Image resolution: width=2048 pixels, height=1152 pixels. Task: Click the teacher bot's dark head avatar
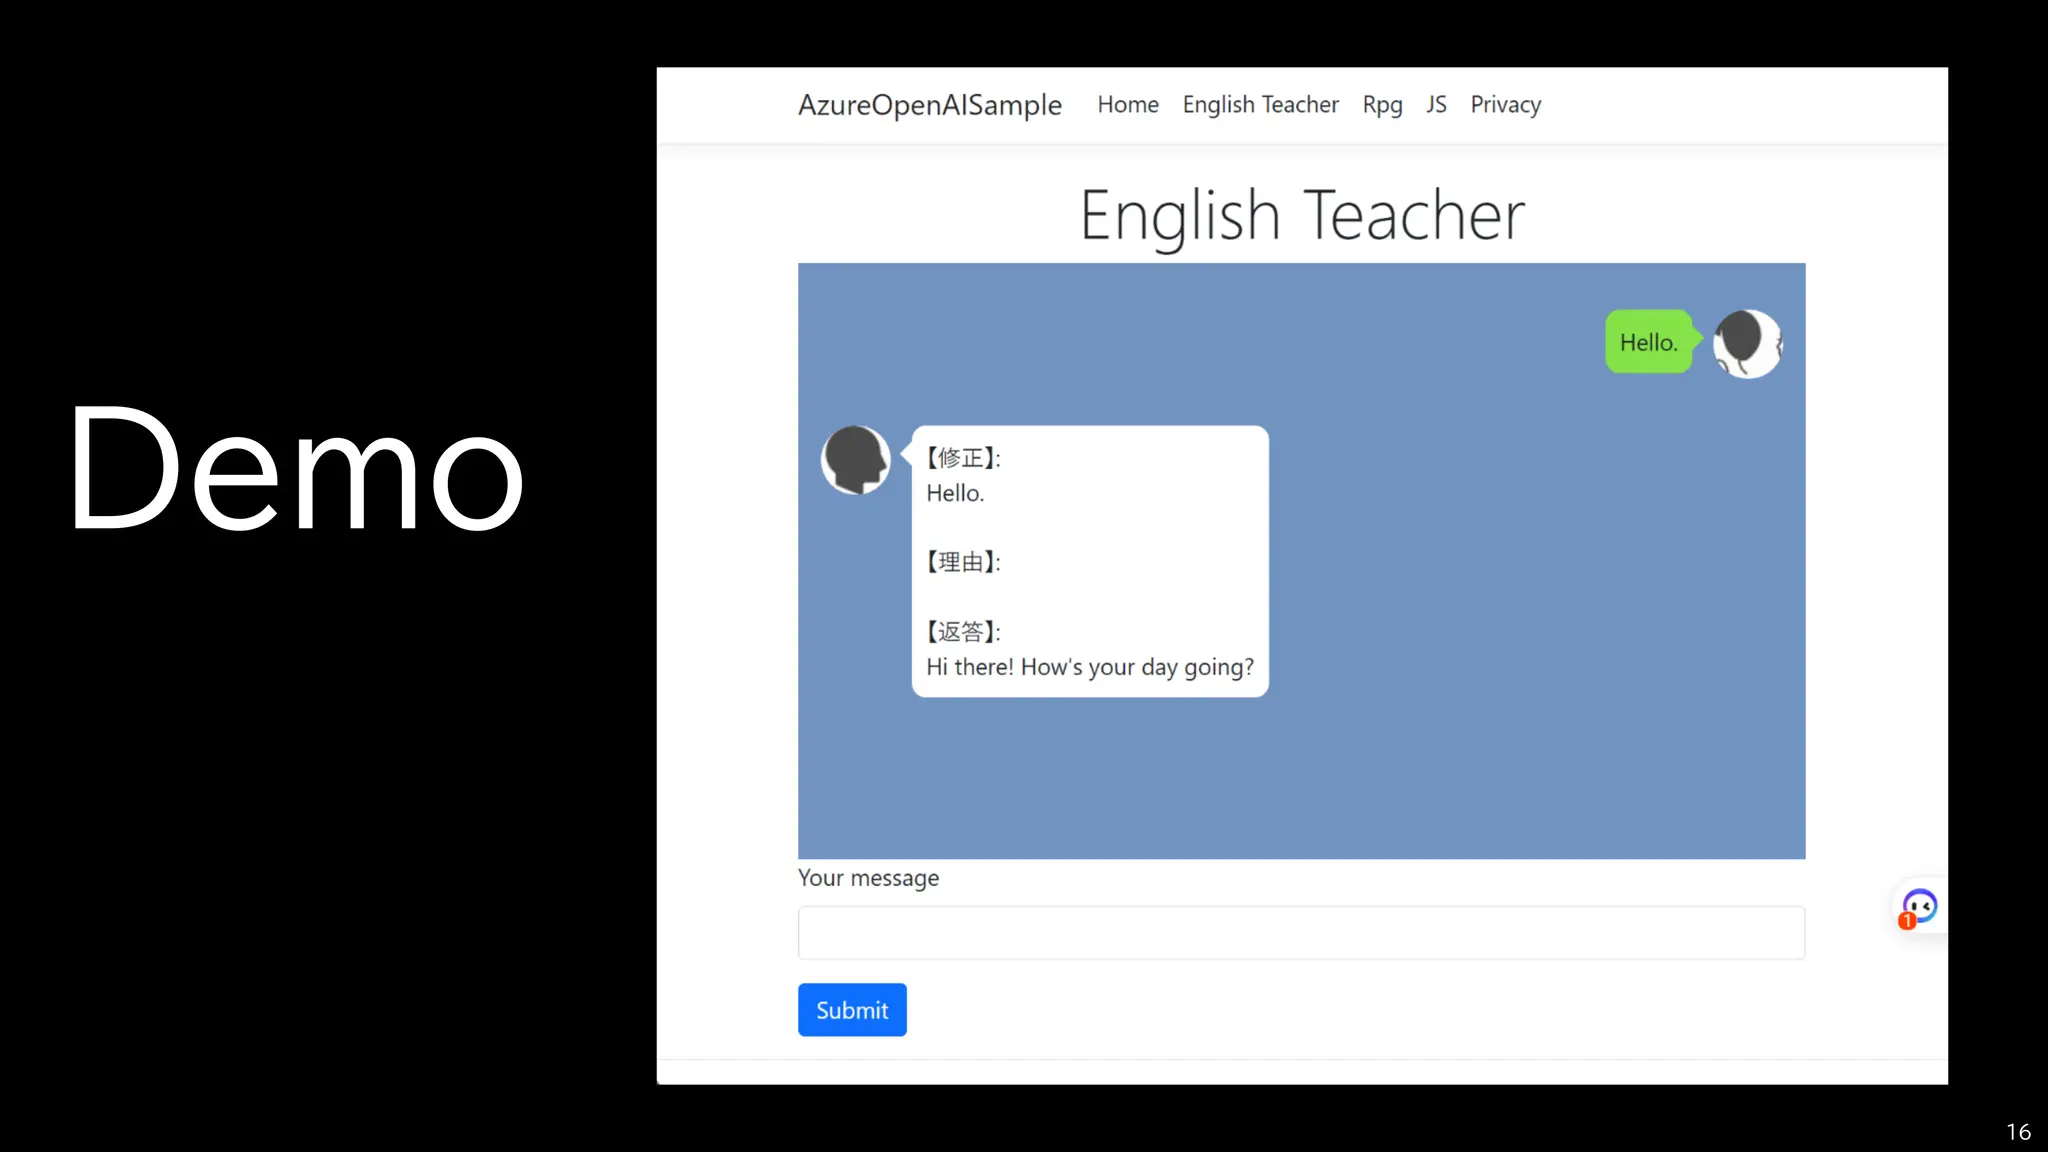pos(856,460)
